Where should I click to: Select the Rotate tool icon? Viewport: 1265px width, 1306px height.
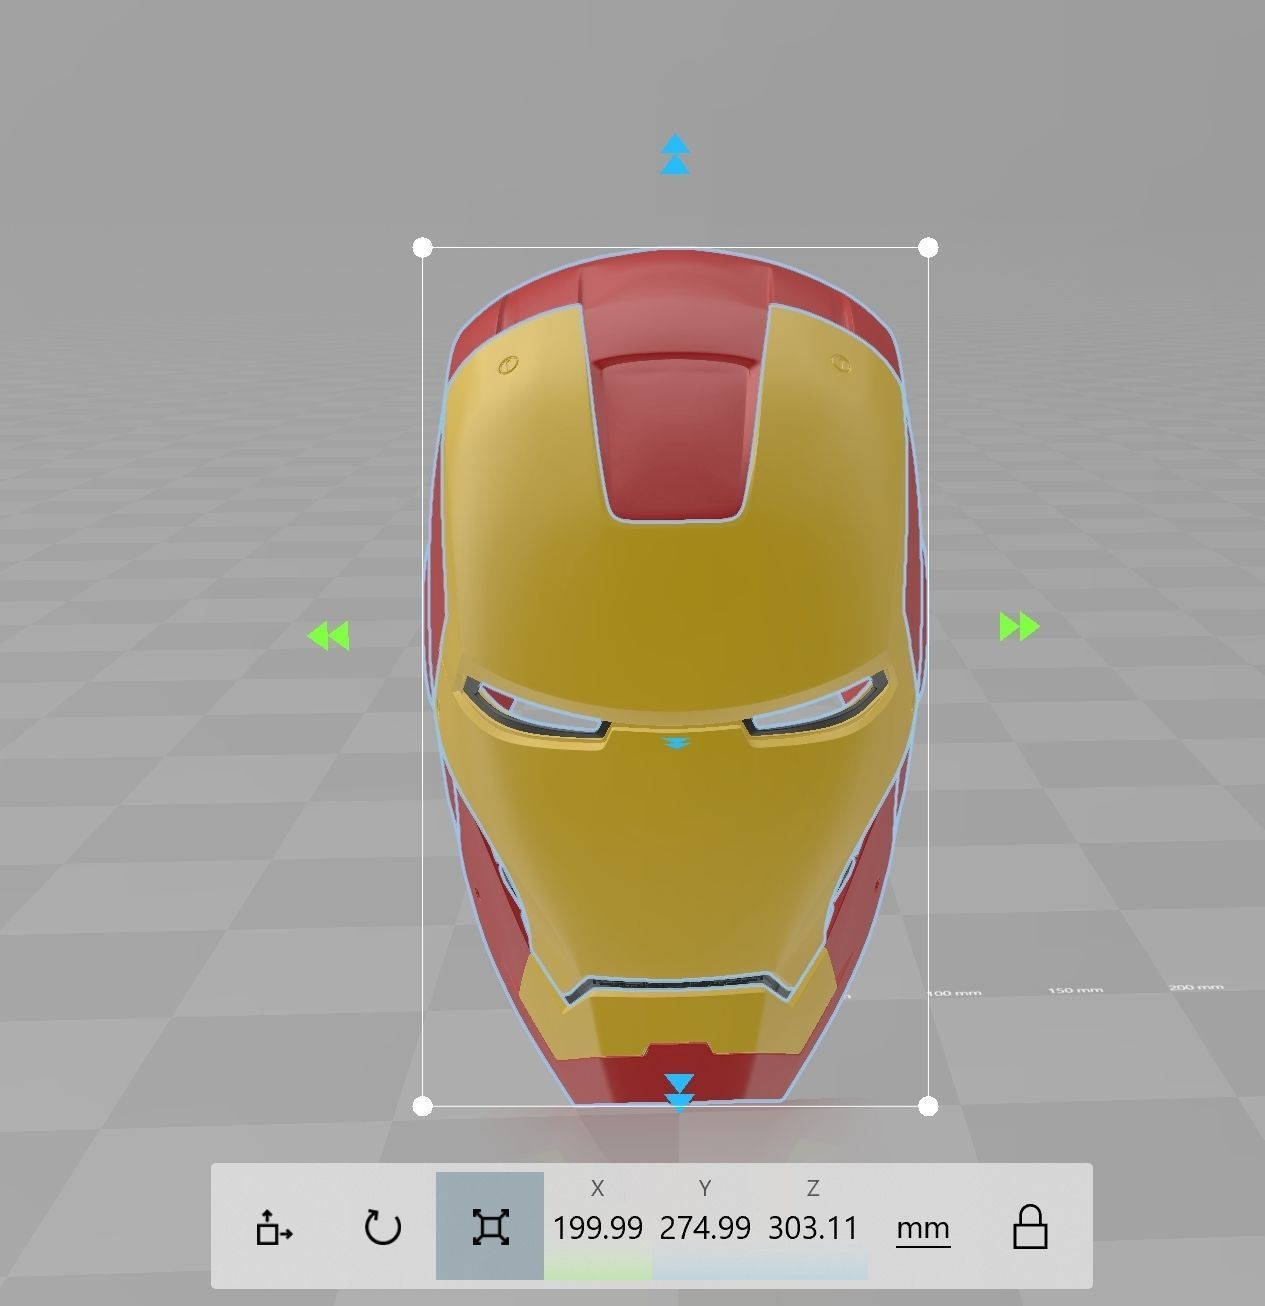pos(382,1227)
